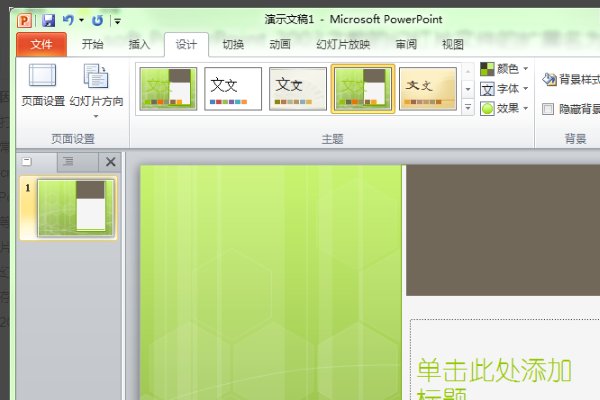Select the highlighted green theme thumbnail

[x=363, y=89]
